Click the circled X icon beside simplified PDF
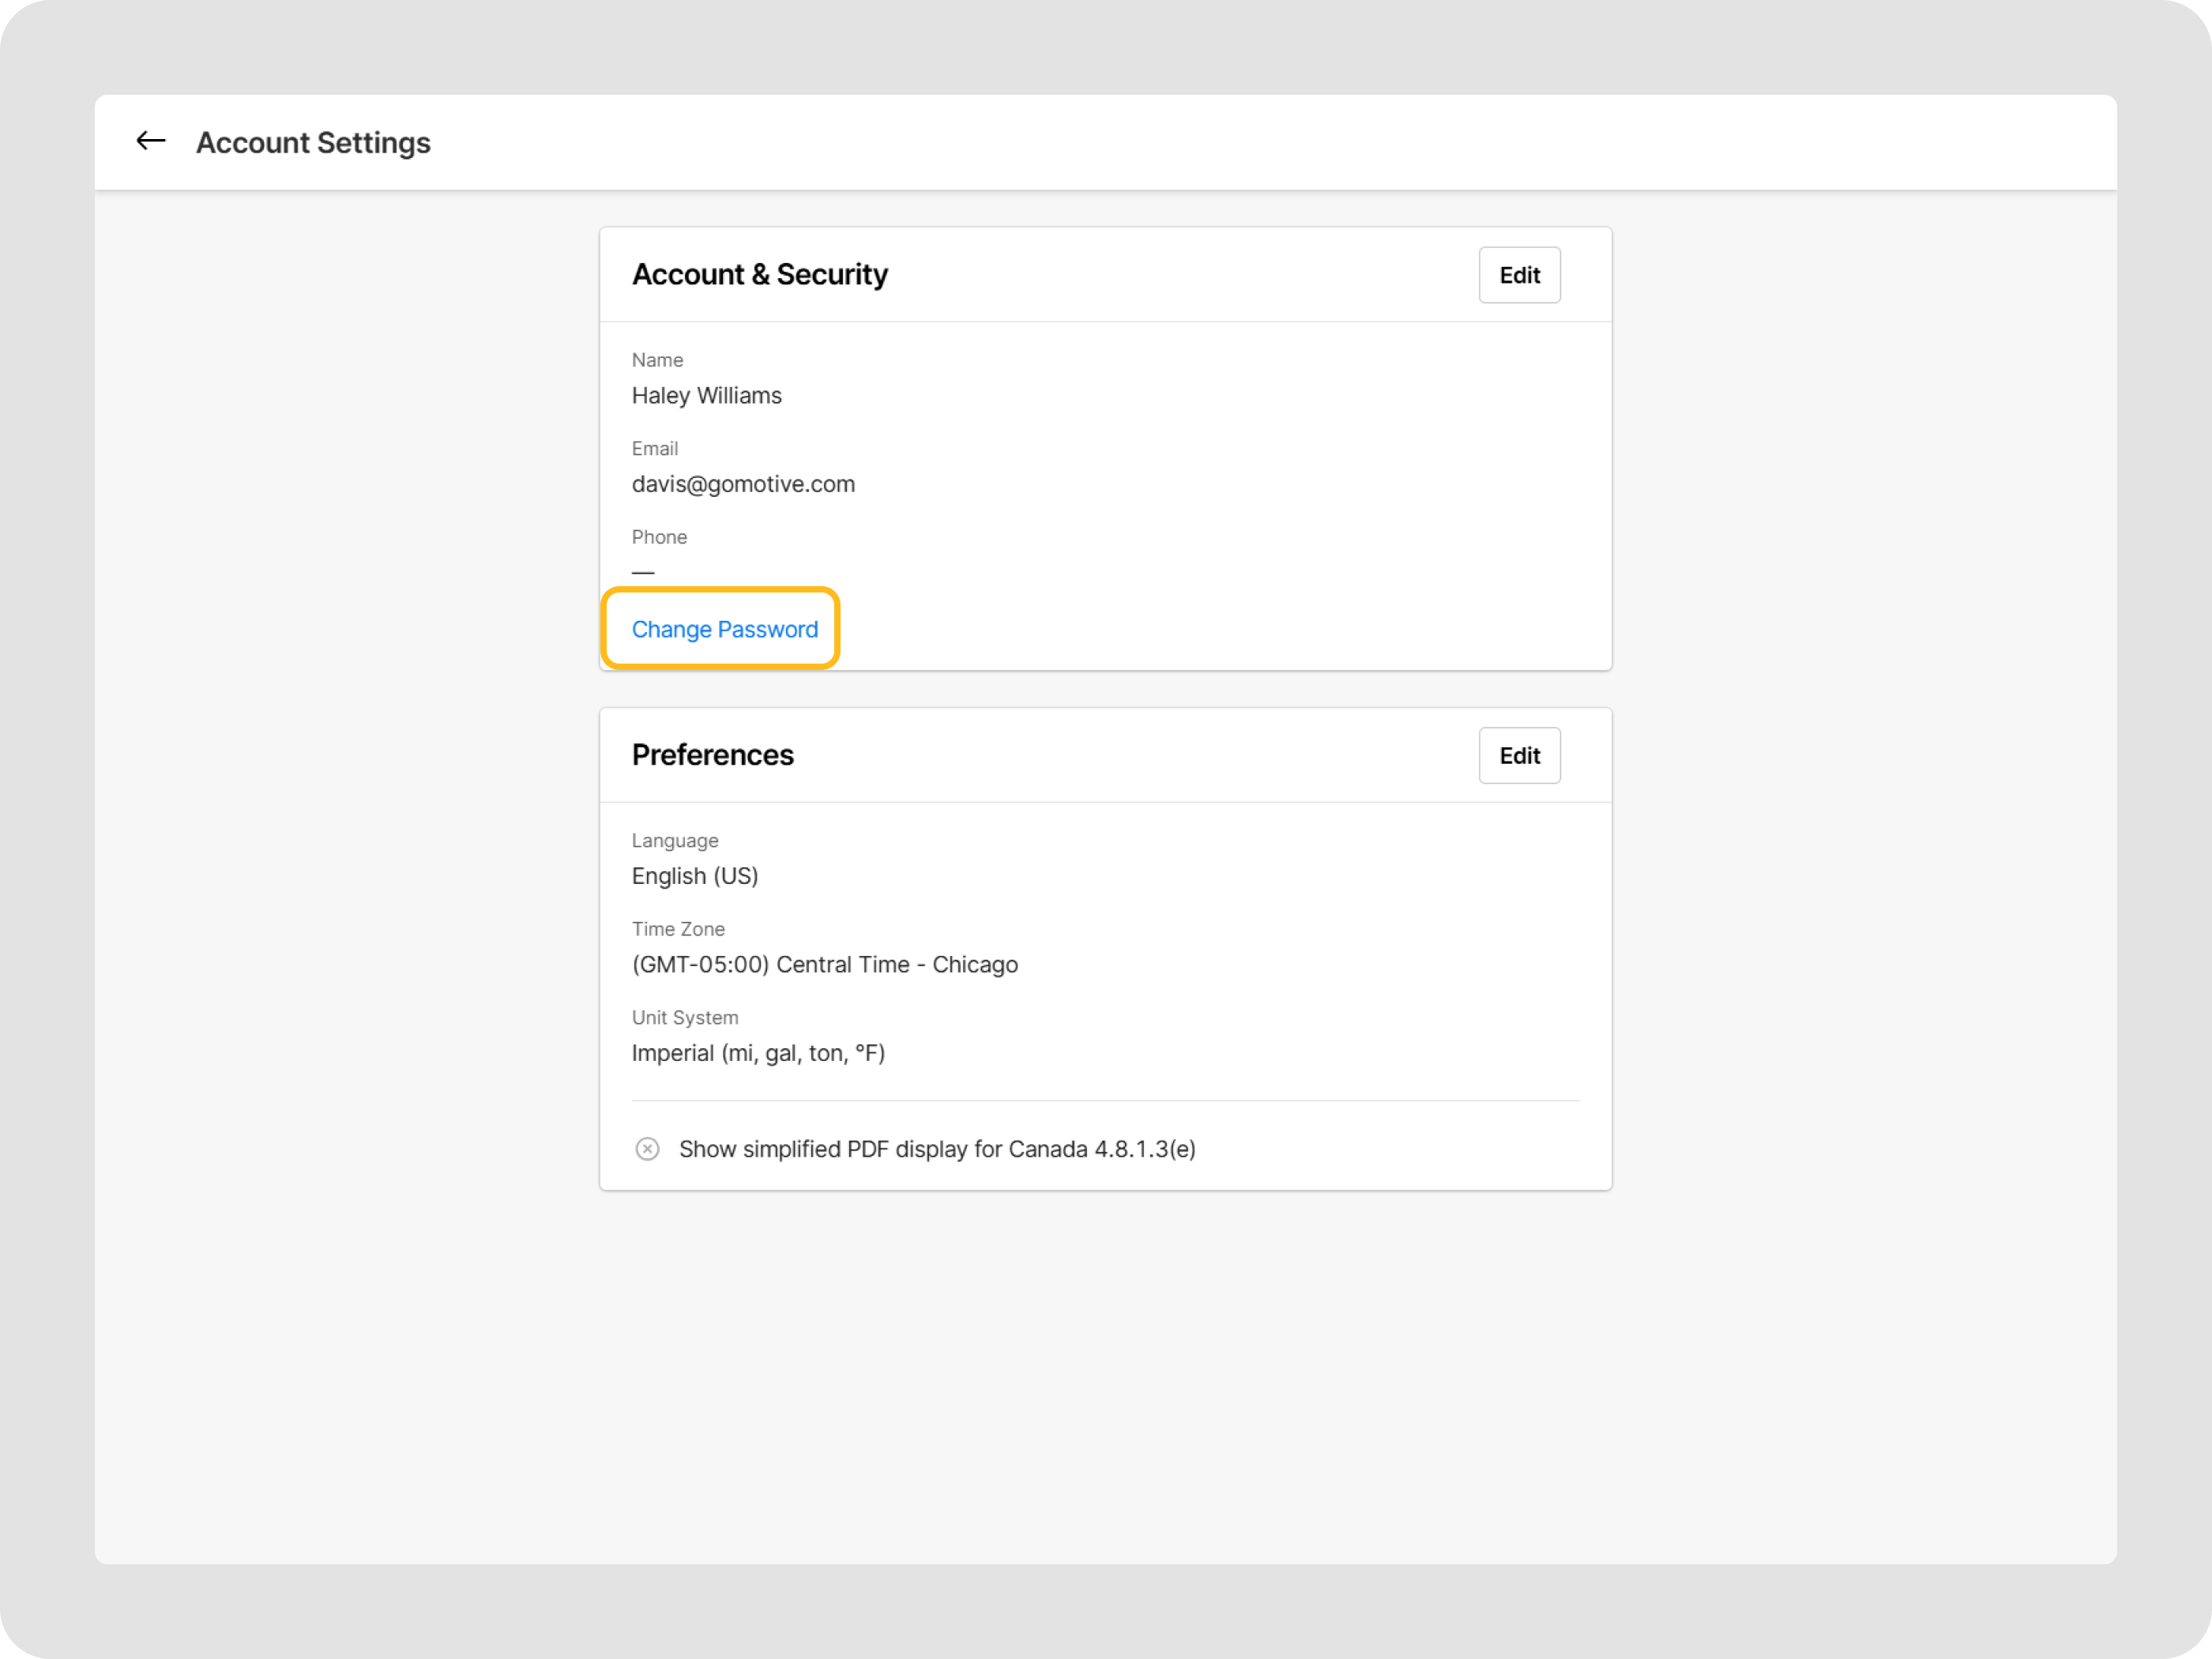Screen dimensions: 2212x1659 pos(647,1148)
